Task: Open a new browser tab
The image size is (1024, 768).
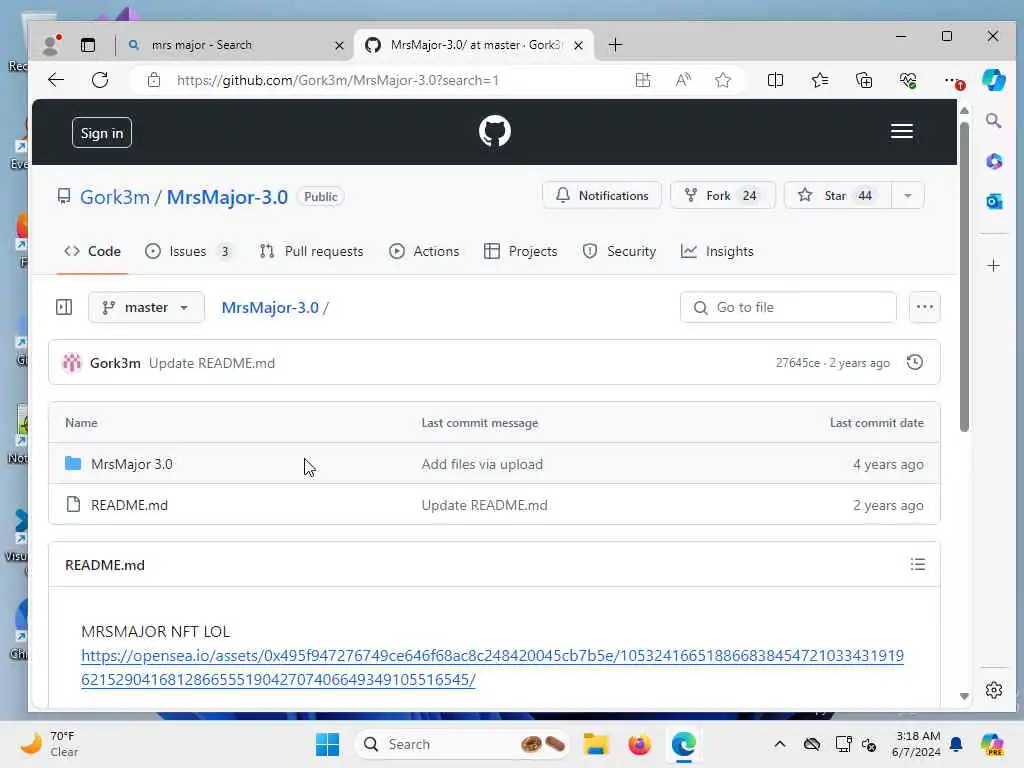Action: [615, 44]
